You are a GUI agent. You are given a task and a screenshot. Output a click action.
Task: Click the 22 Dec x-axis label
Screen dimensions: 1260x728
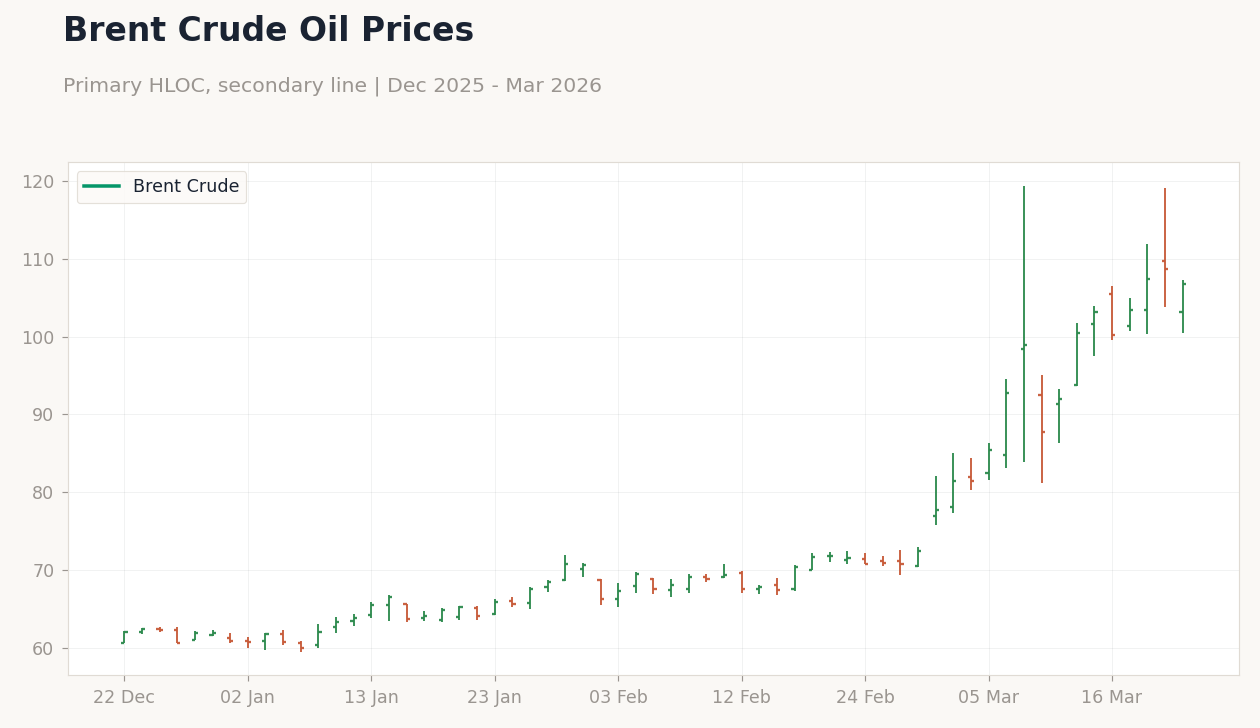[124, 698]
